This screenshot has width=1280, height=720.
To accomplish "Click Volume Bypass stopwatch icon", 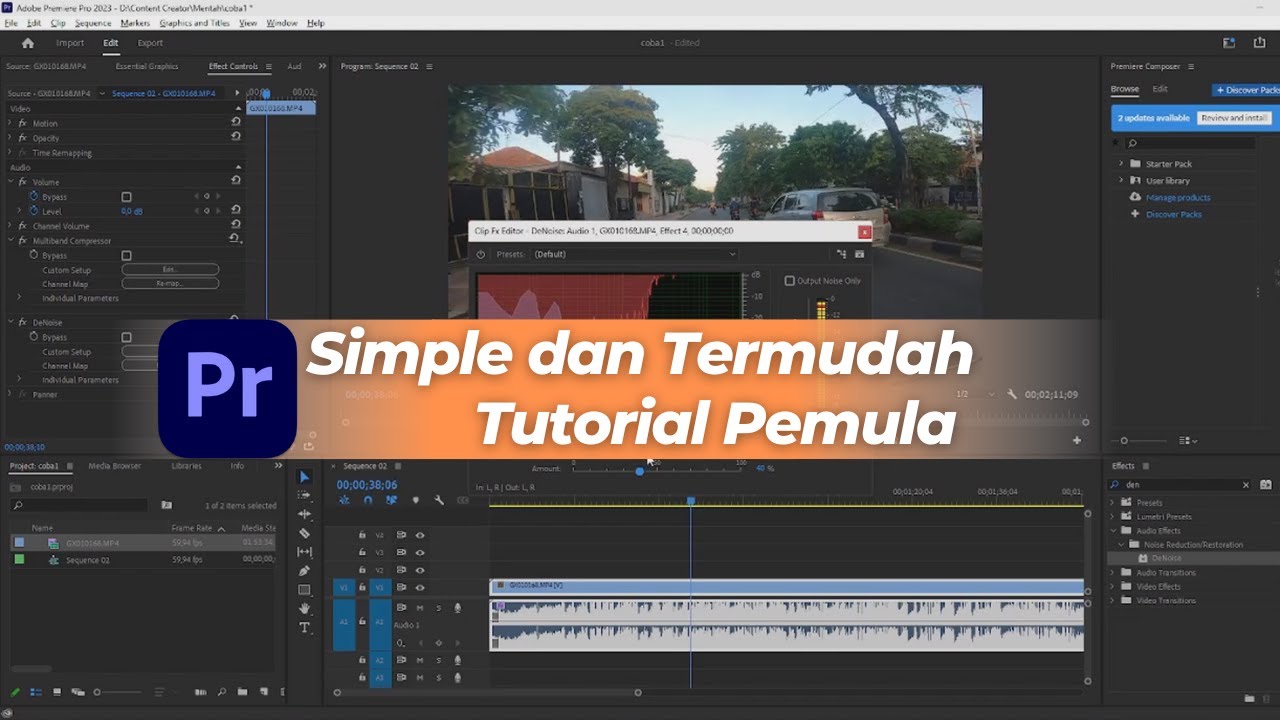I will pyautogui.click(x=34, y=197).
